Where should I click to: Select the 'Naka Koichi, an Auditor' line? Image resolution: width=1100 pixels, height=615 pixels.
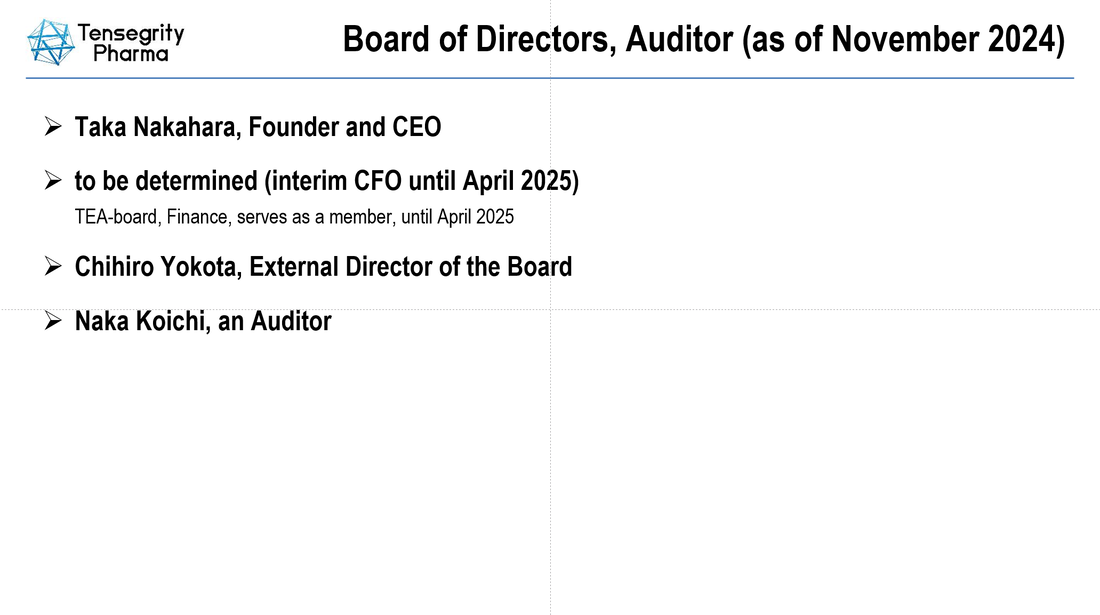pyautogui.click(x=203, y=321)
